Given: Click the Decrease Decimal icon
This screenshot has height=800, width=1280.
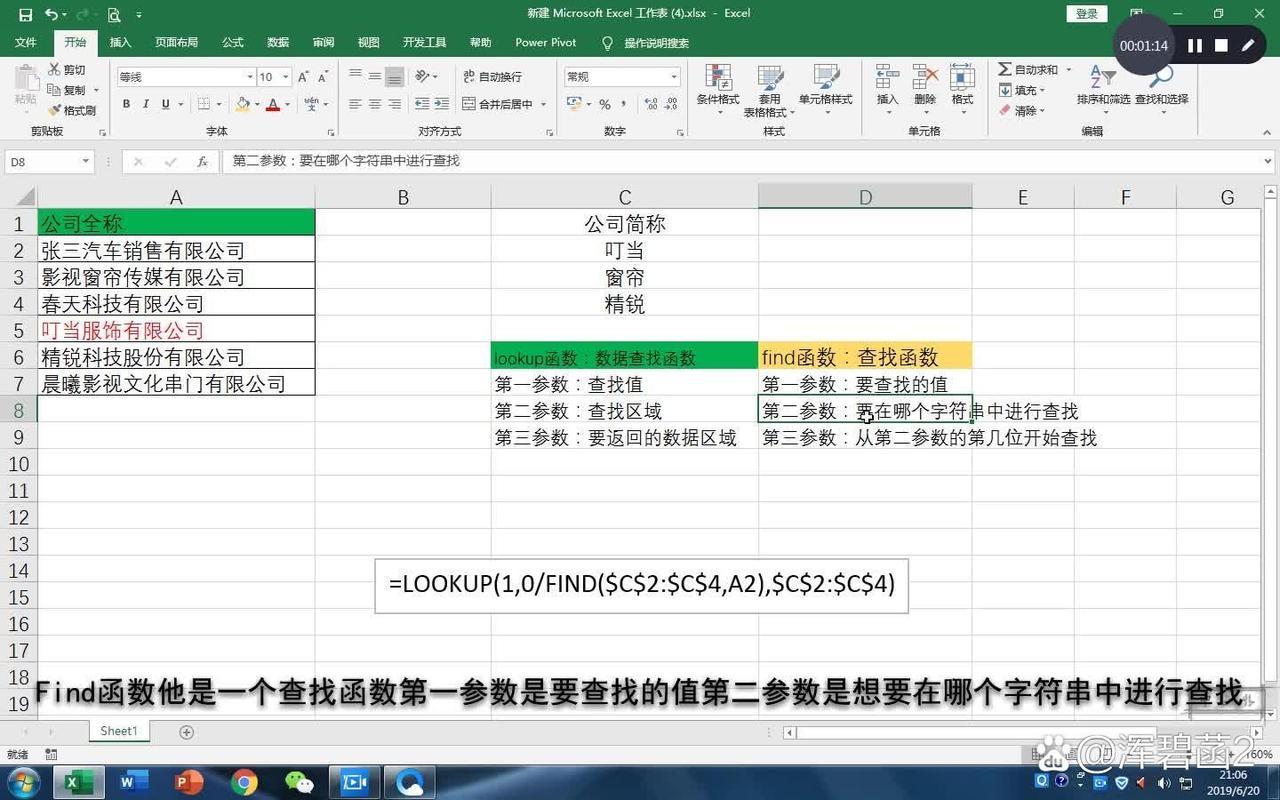Looking at the screenshot, I should click(x=671, y=104).
